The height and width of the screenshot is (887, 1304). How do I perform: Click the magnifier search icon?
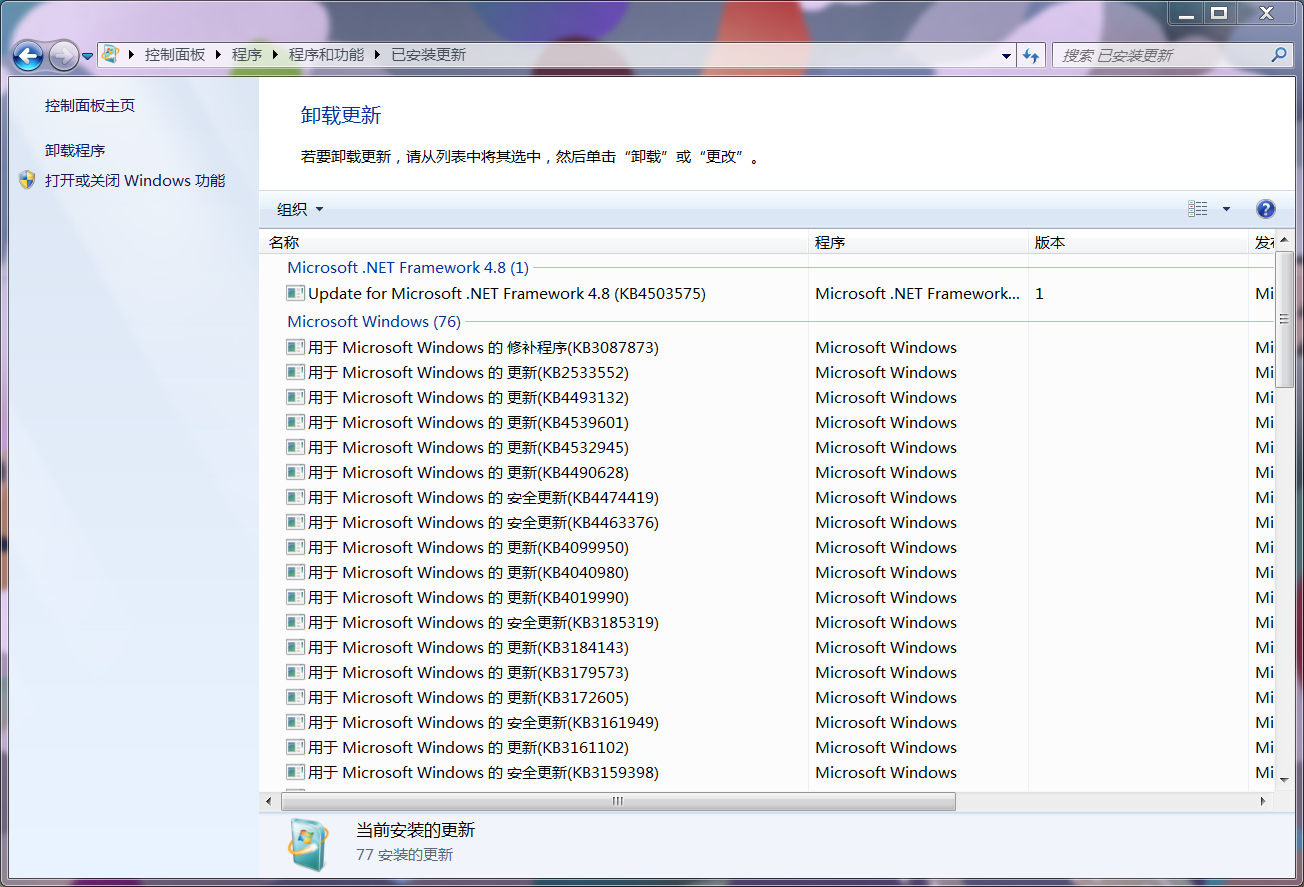click(x=1279, y=55)
